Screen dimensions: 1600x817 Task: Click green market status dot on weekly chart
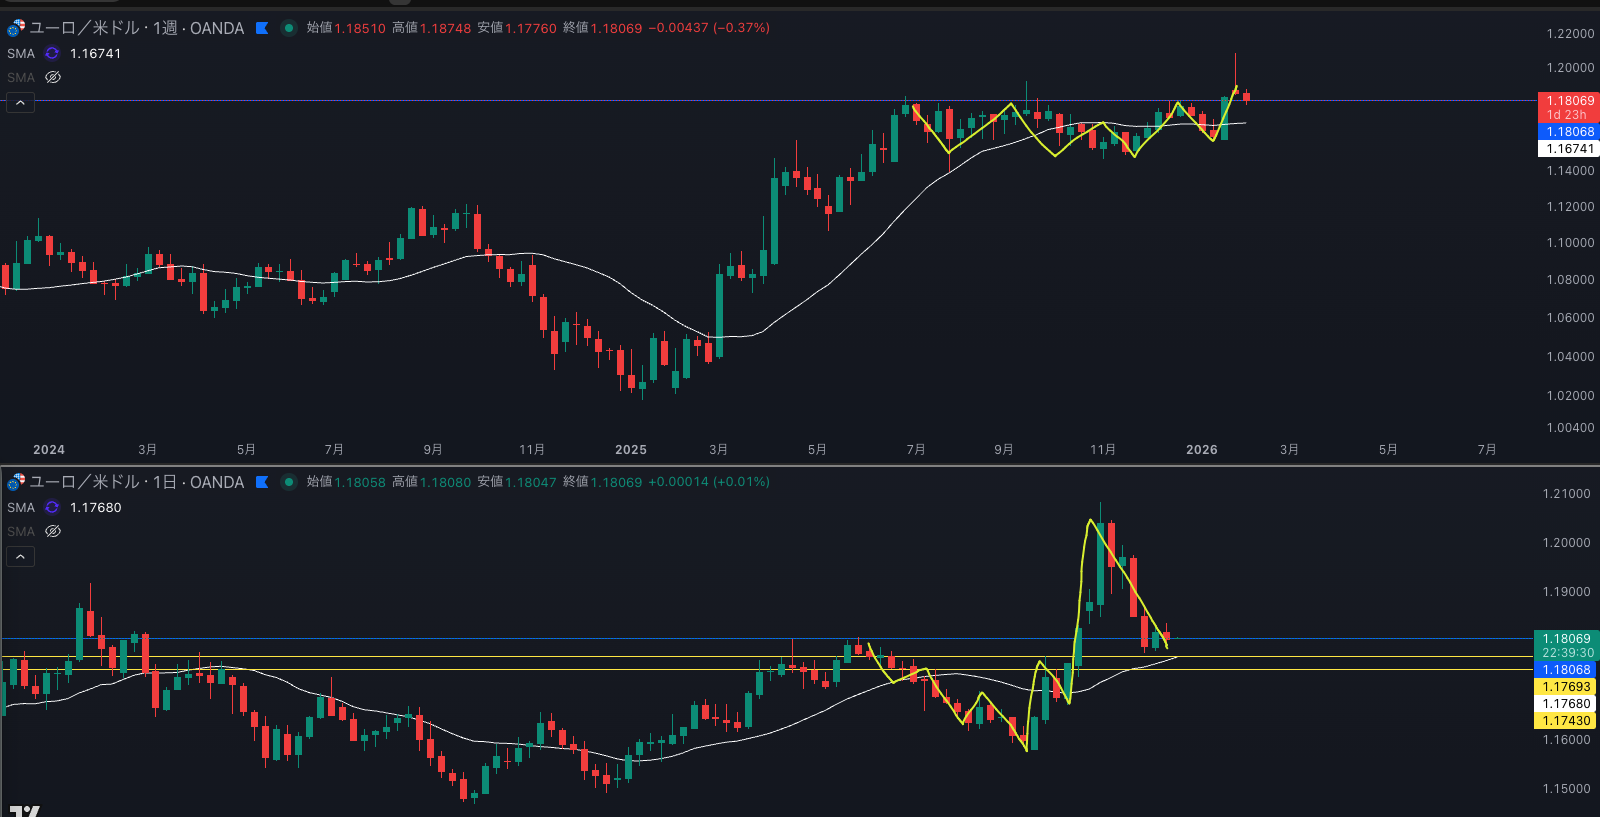pos(289,28)
